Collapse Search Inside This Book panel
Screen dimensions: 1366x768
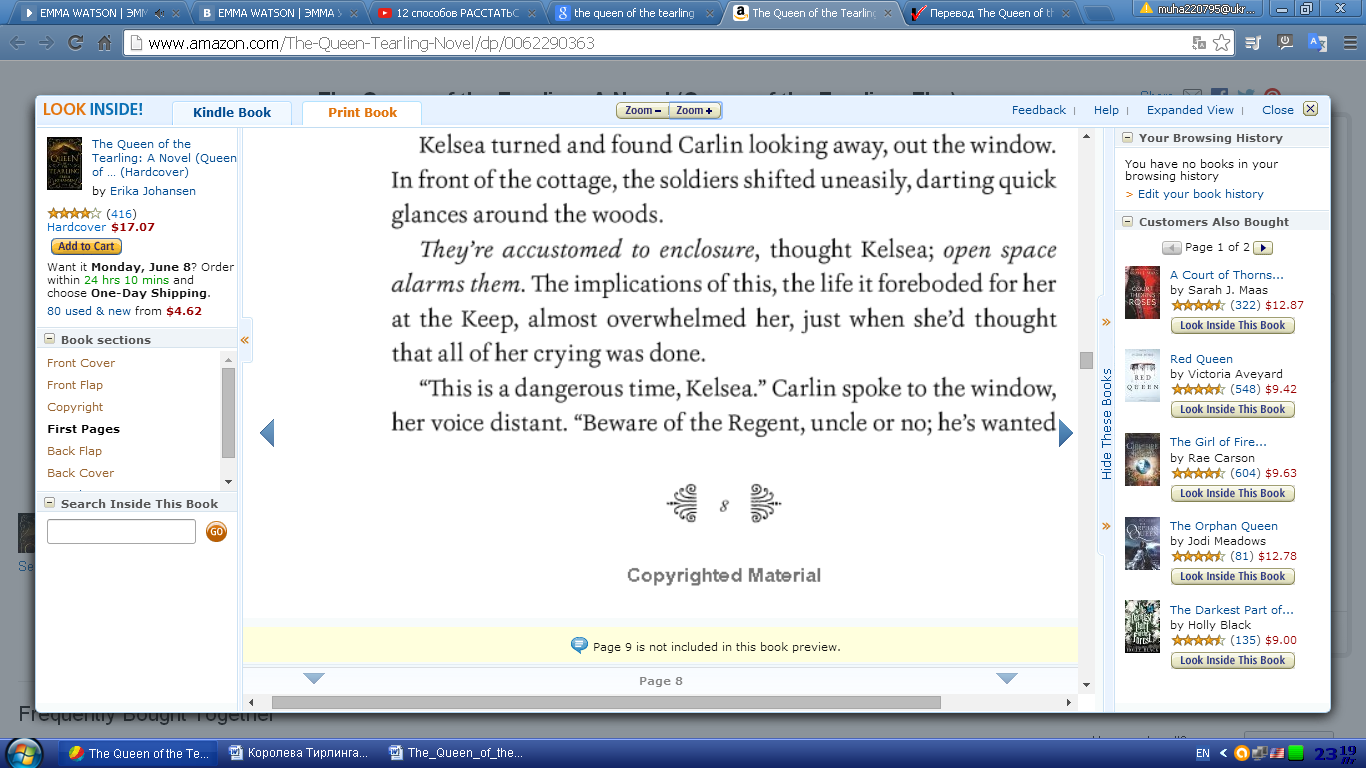coord(50,504)
